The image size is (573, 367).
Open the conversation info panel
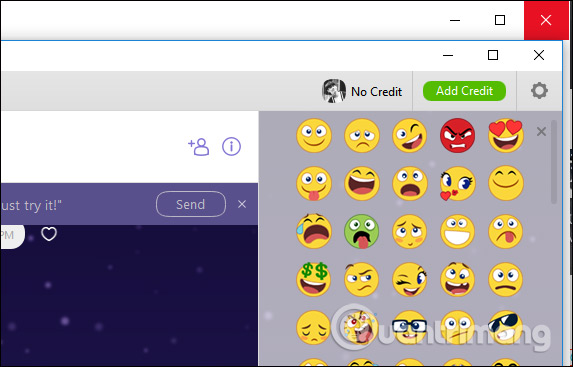pyautogui.click(x=231, y=147)
